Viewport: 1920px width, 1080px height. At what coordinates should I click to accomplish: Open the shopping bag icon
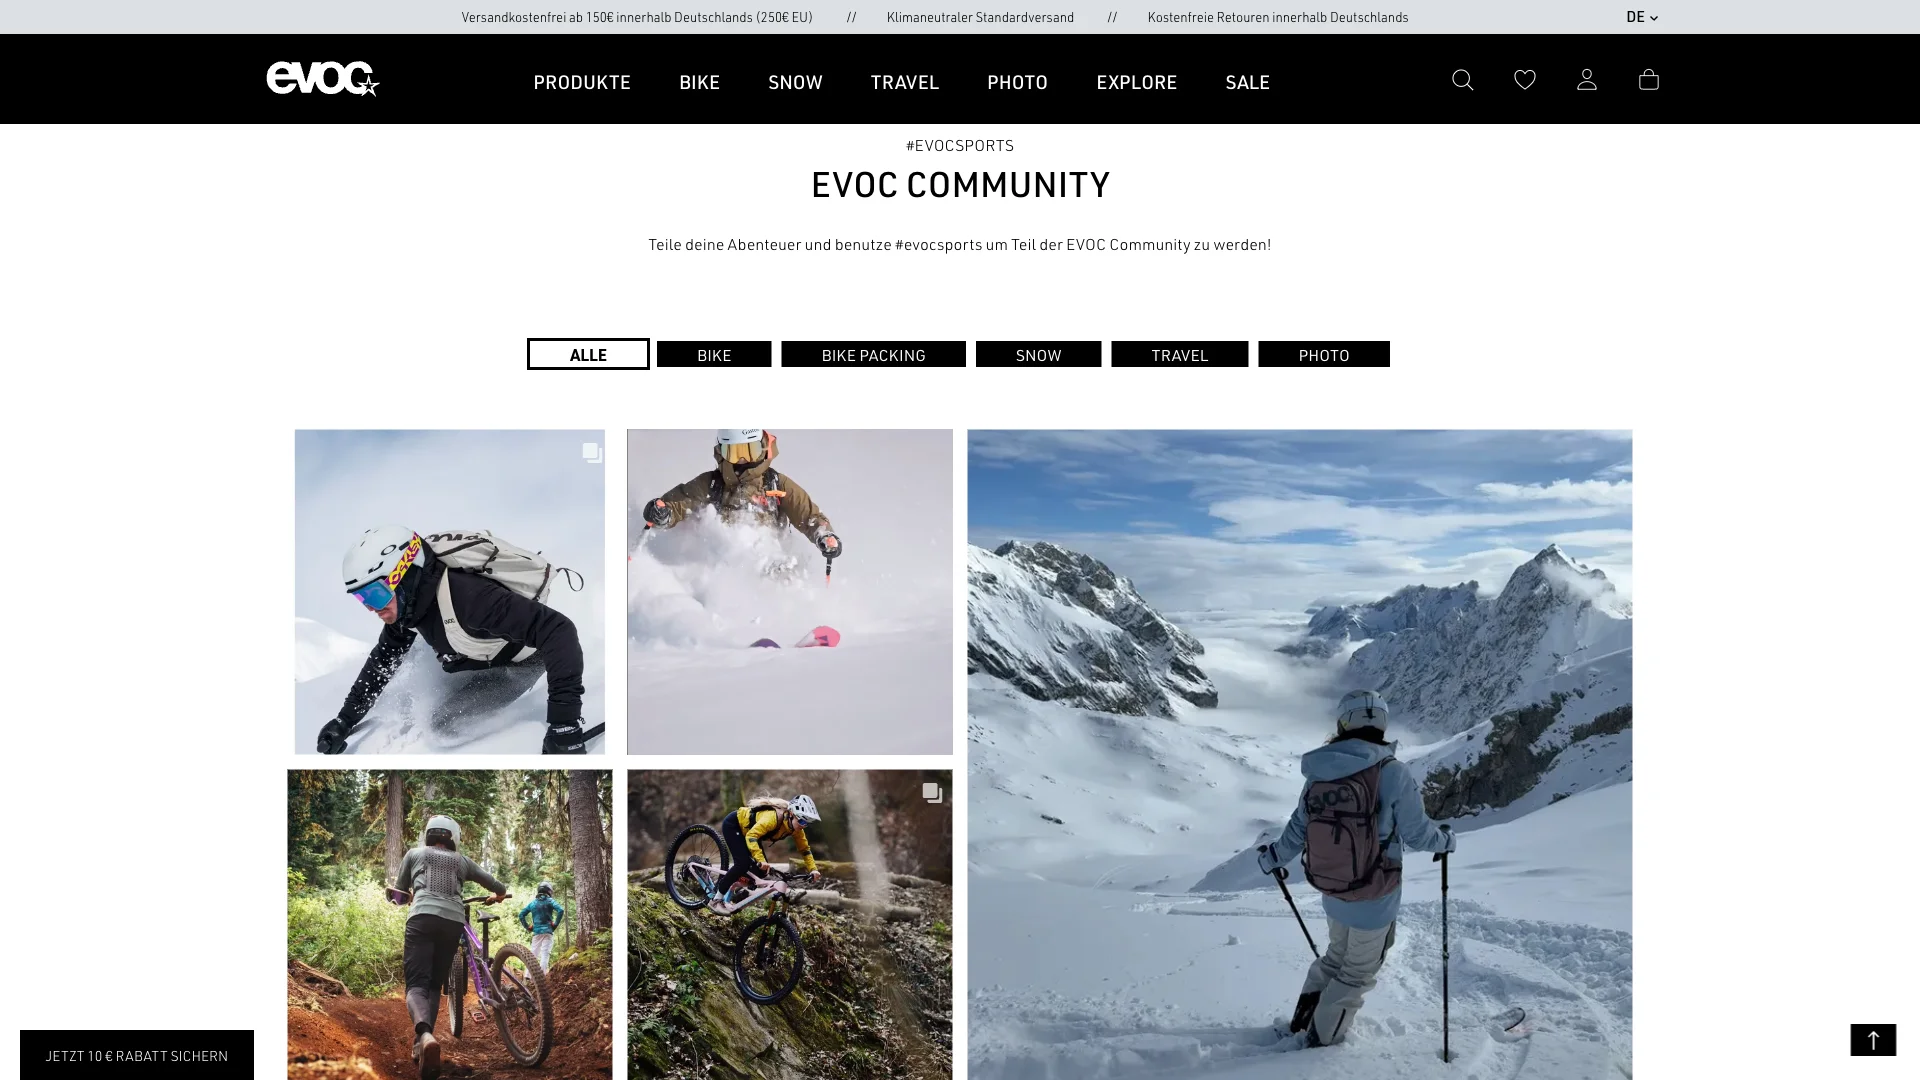point(1648,80)
